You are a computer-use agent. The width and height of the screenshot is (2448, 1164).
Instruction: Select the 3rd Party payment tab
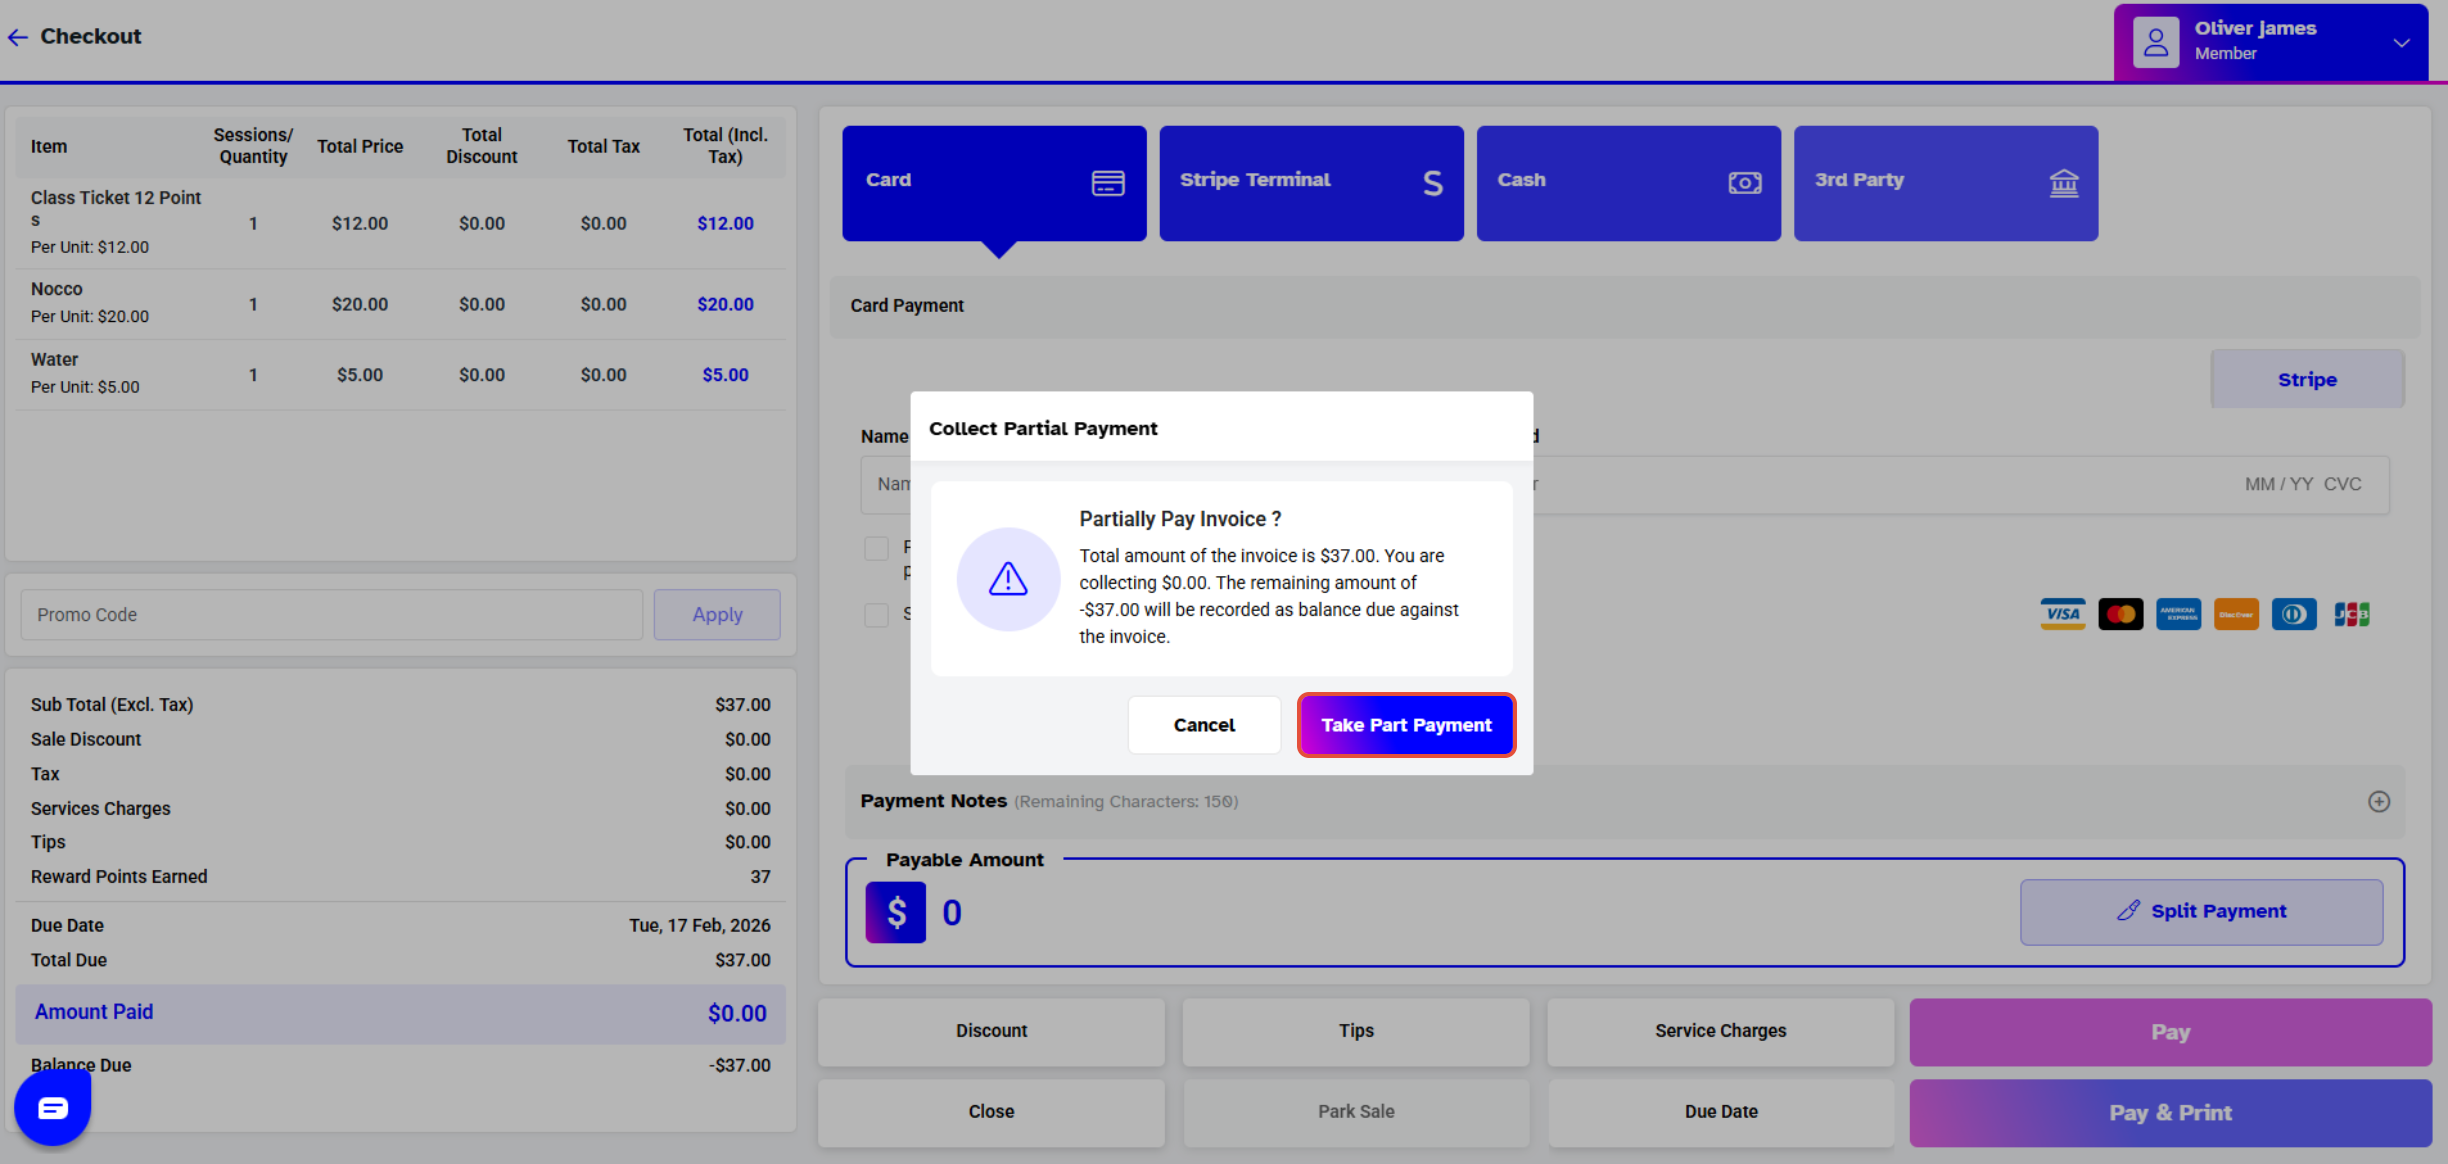[1945, 182]
